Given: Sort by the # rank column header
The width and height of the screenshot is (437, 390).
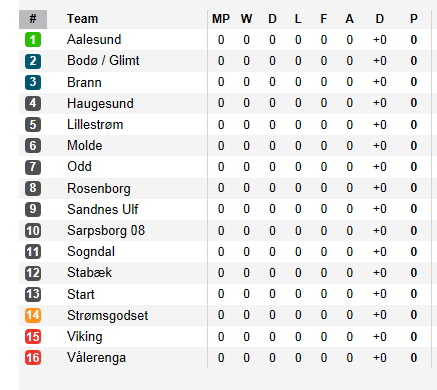Looking at the screenshot, I should click(x=33, y=19).
